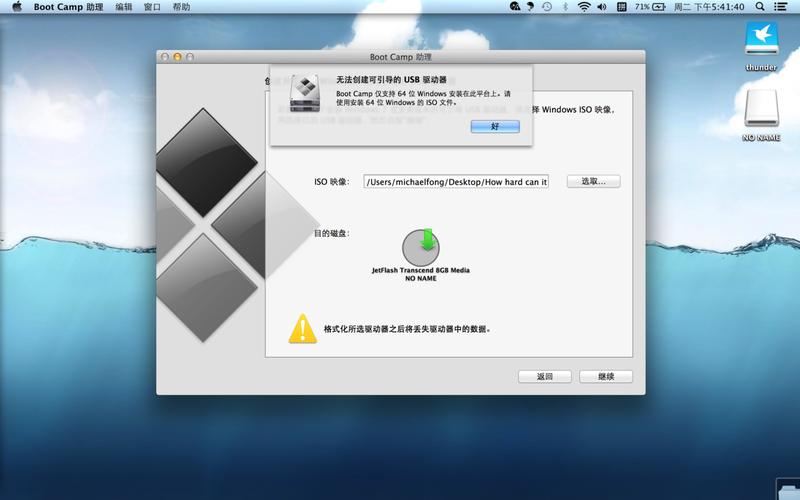Click the volume icon in the menu bar
Screen dimensions: 800x500
[x=602, y=7]
